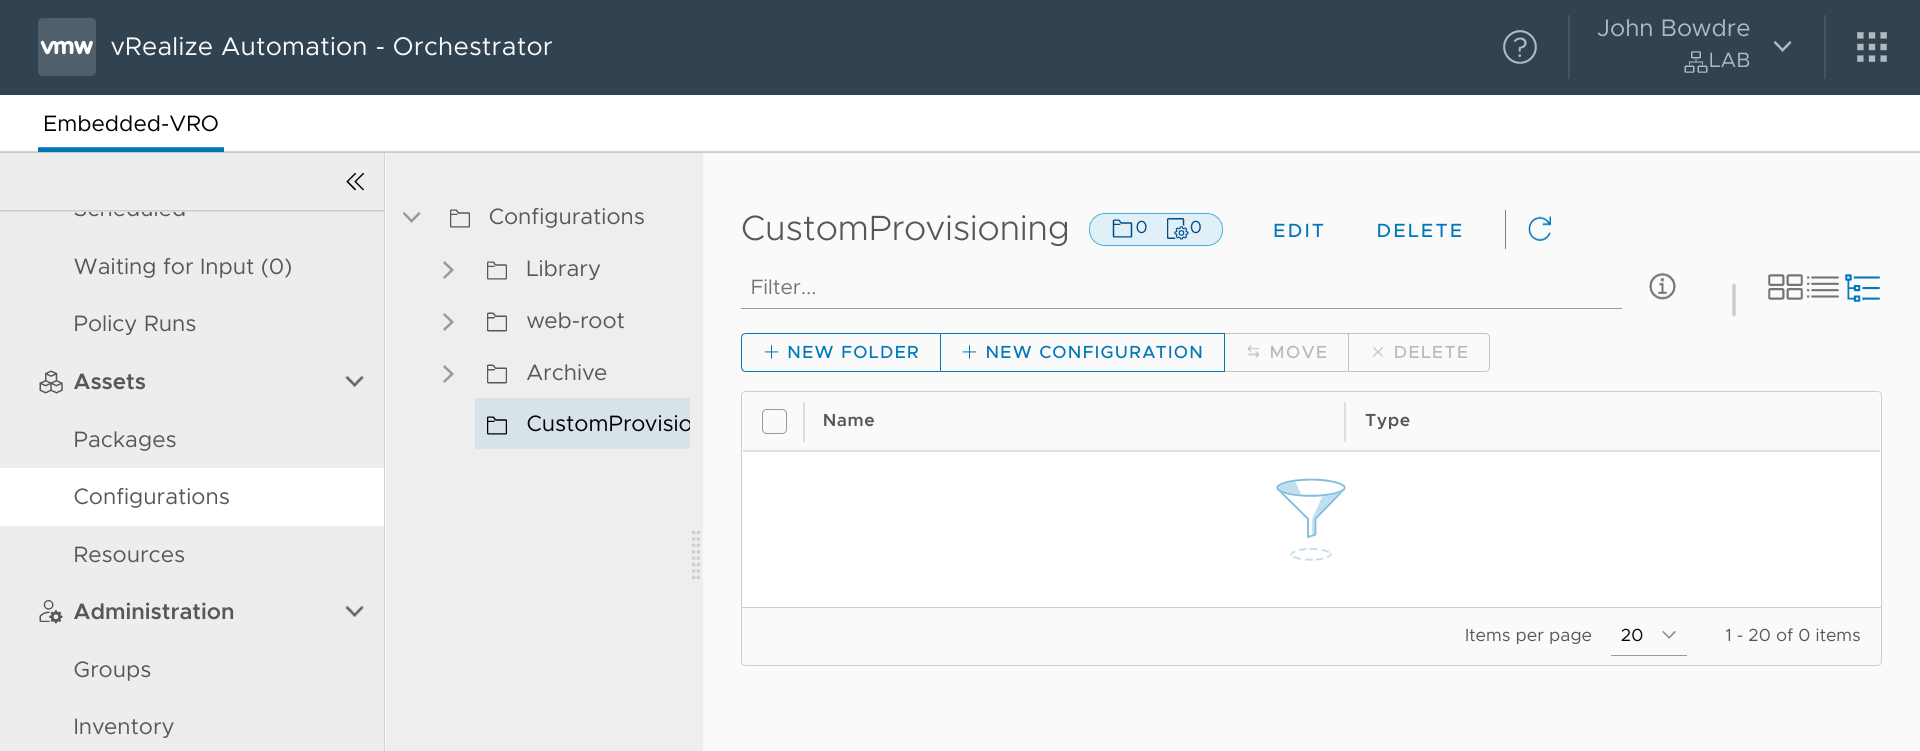Switch to tree view layout

tap(1863, 288)
